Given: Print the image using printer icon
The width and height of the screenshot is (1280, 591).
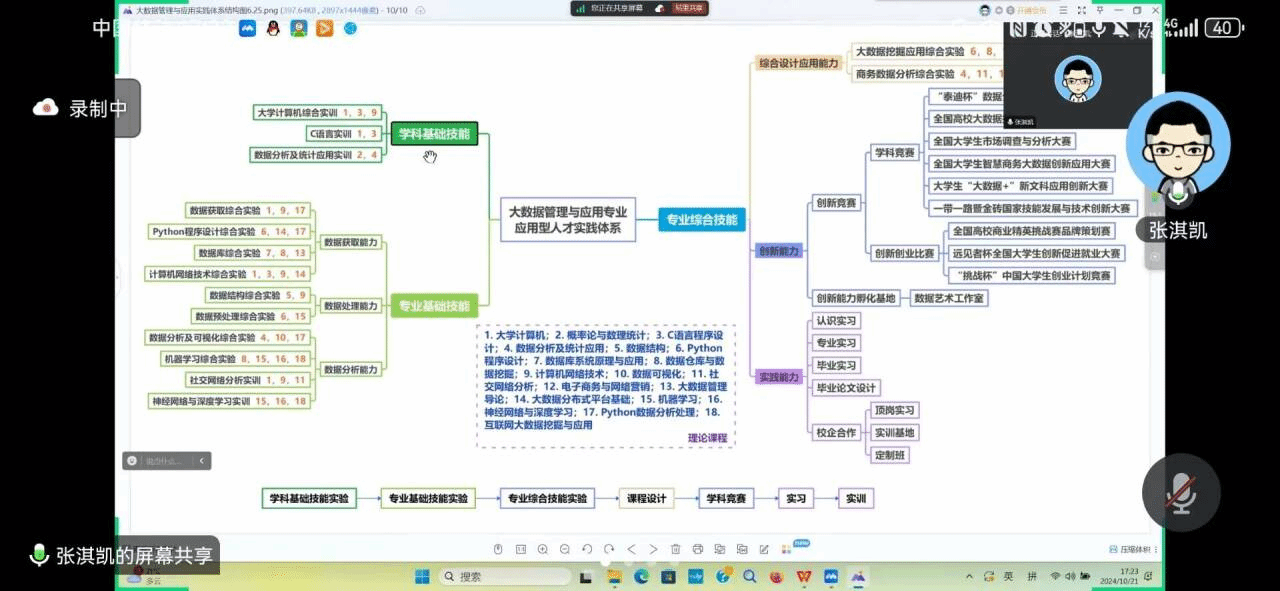Looking at the screenshot, I should [x=697, y=549].
